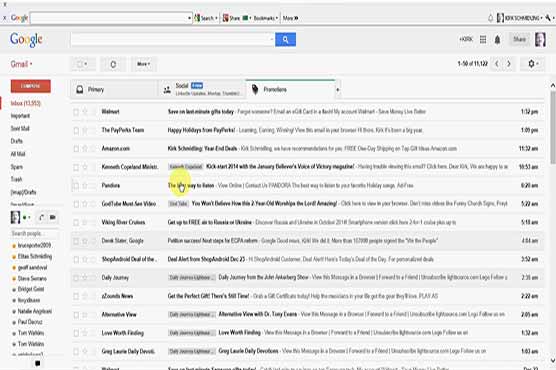Open the Pandora email row subject
Screen dimensions: 556x370
click(x=191, y=186)
